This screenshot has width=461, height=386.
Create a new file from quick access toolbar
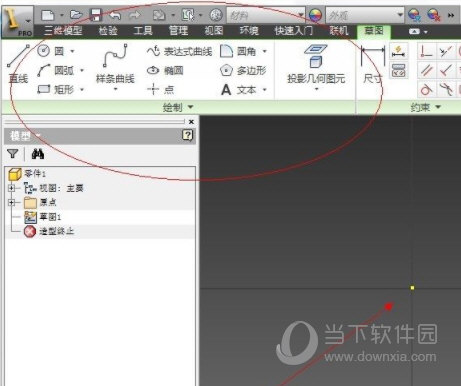(48, 15)
